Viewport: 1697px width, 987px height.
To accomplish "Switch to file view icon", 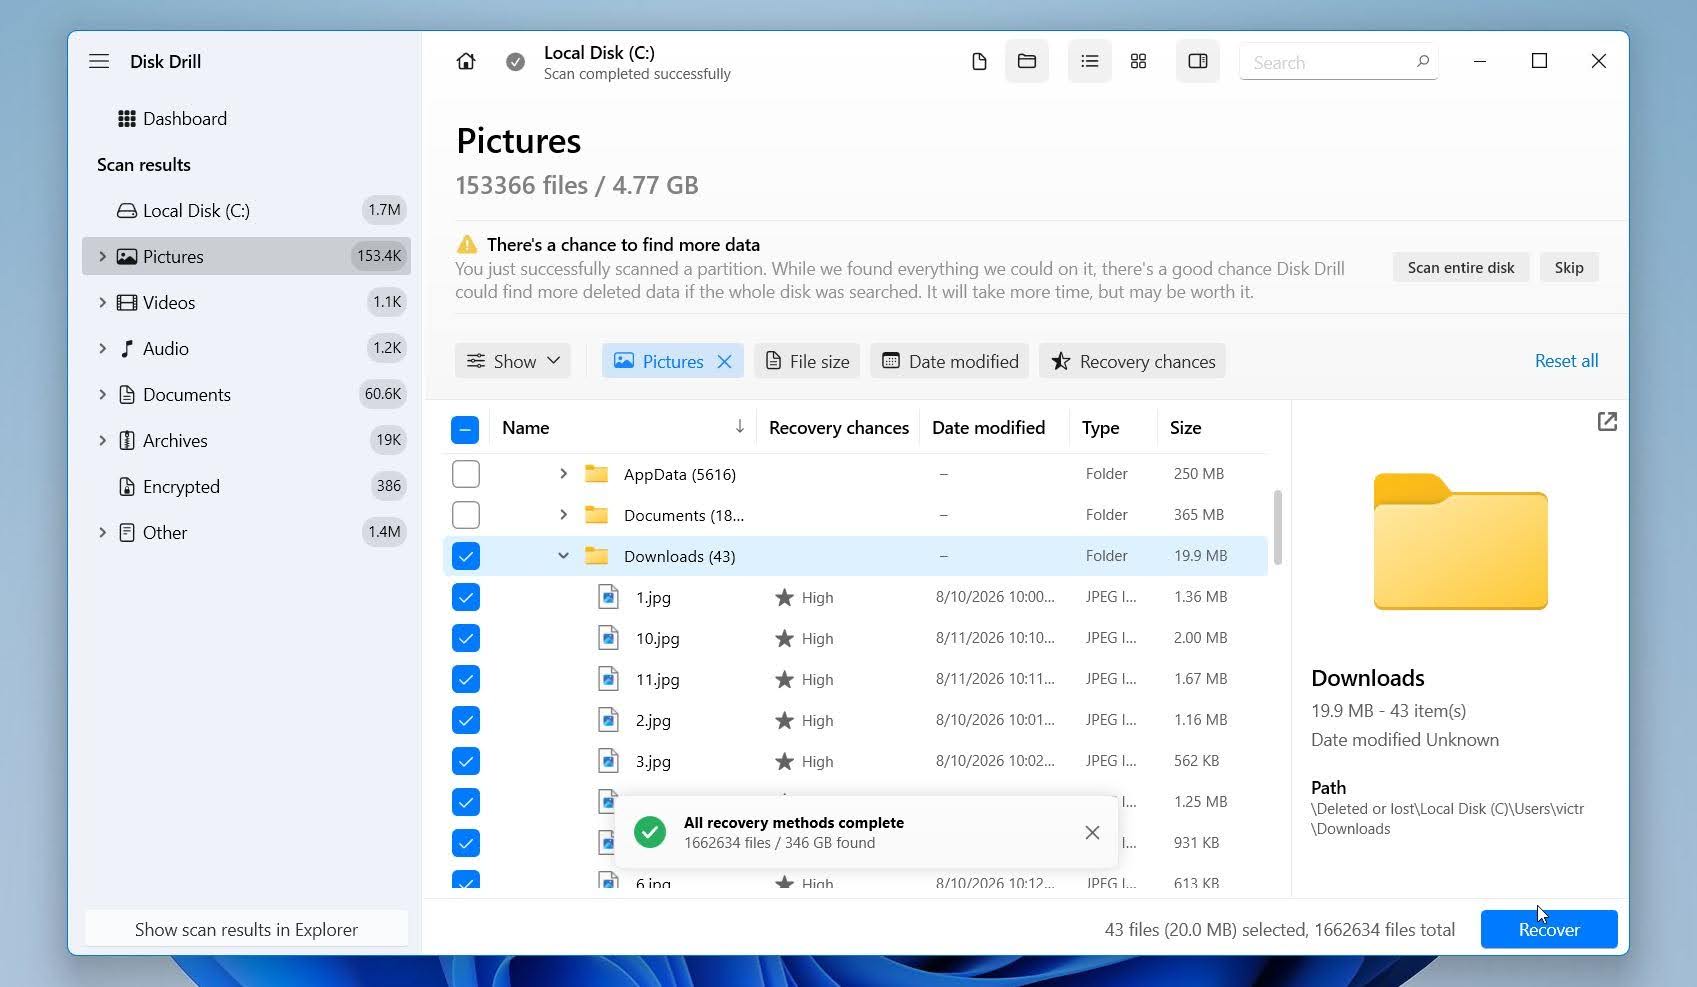I will click(979, 62).
